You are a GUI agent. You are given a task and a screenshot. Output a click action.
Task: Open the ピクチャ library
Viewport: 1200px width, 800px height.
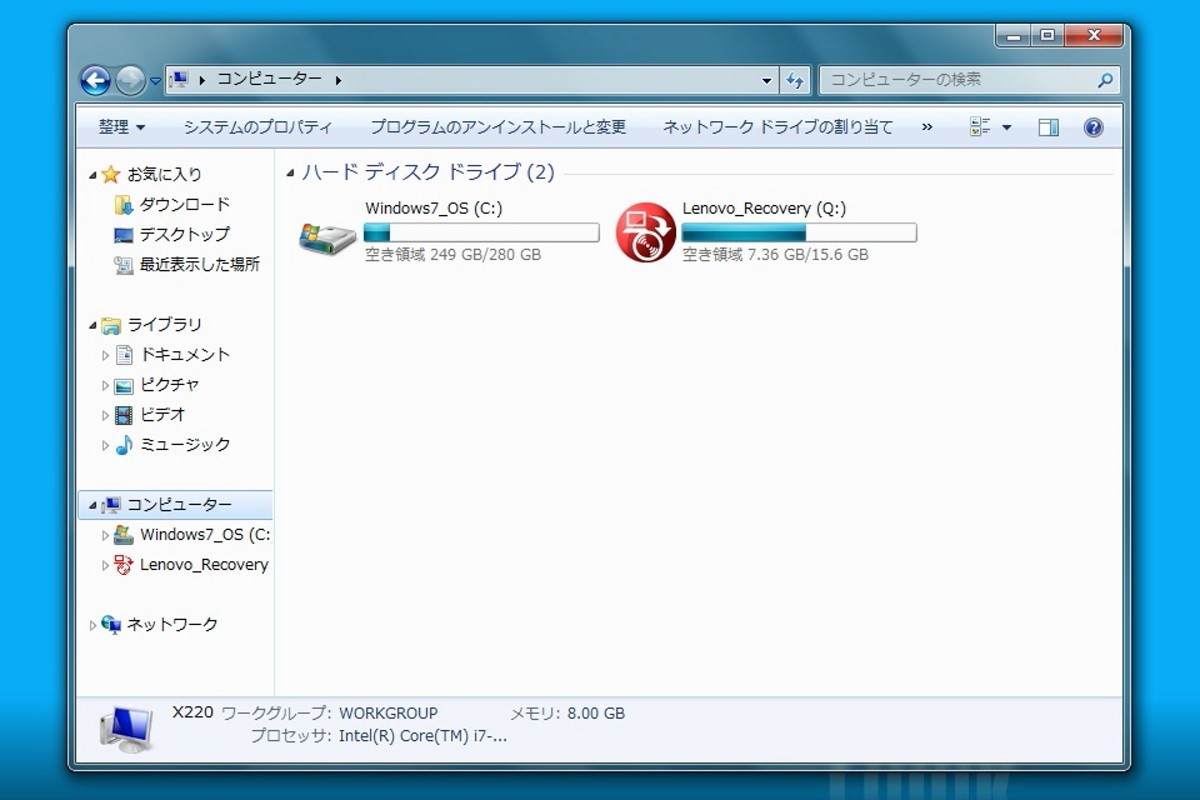170,384
